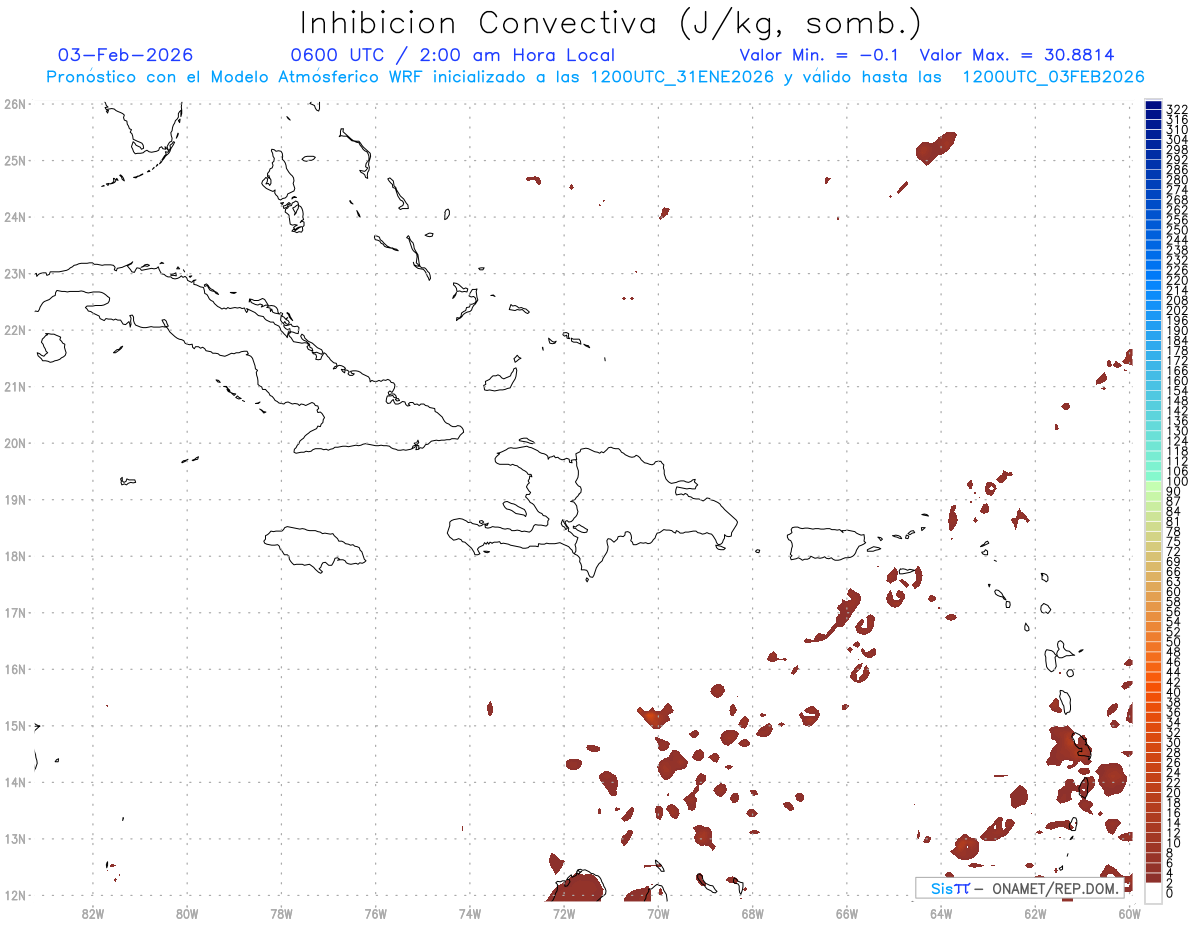Click the "50" color scale label
Viewport: 1200px width, 927px height.
[x=1173, y=642]
